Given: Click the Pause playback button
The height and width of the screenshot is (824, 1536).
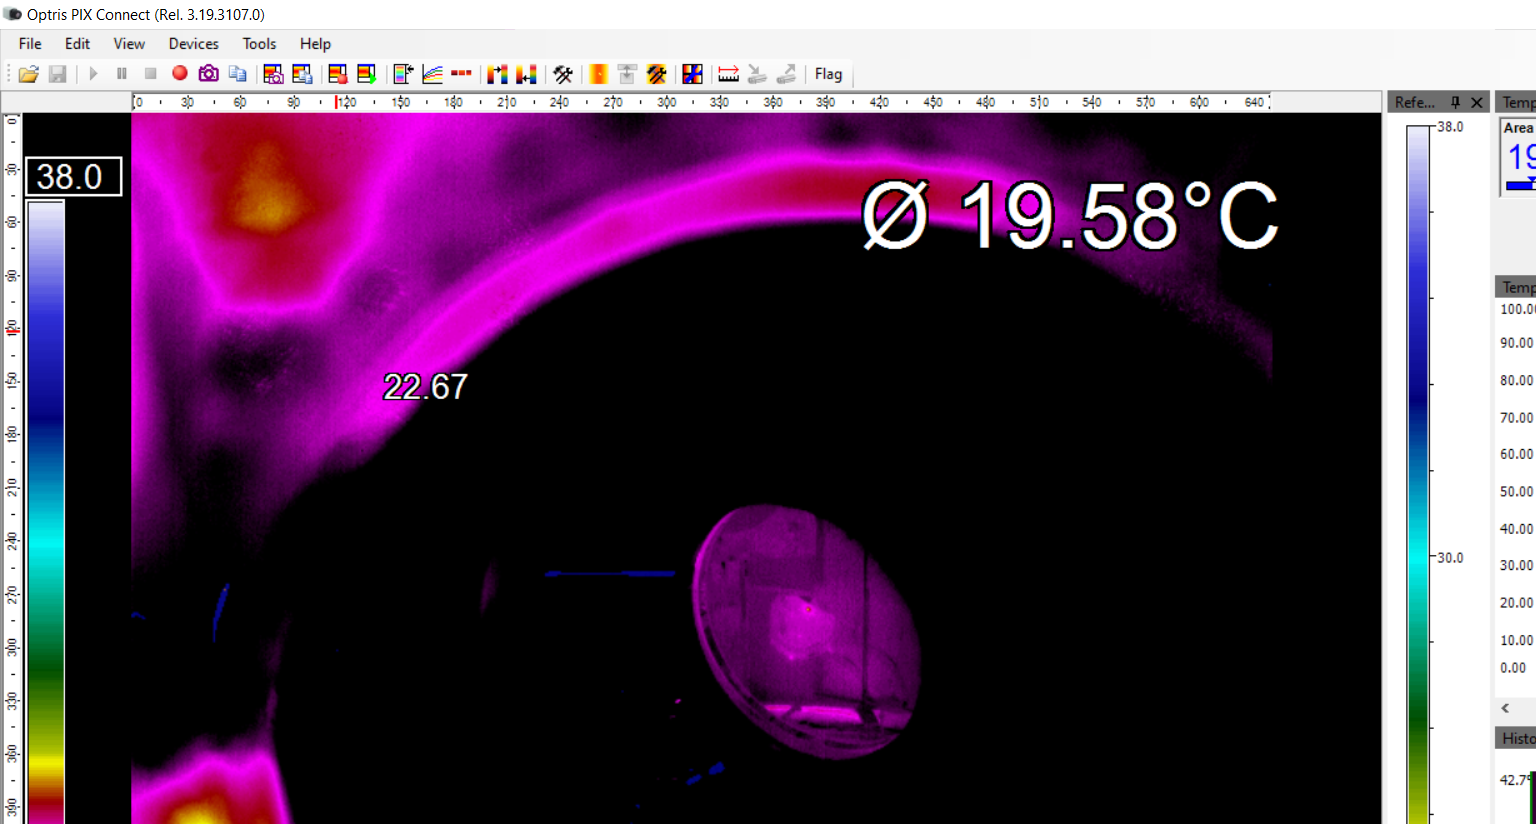Looking at the screenshot, I should click(122, 74).
